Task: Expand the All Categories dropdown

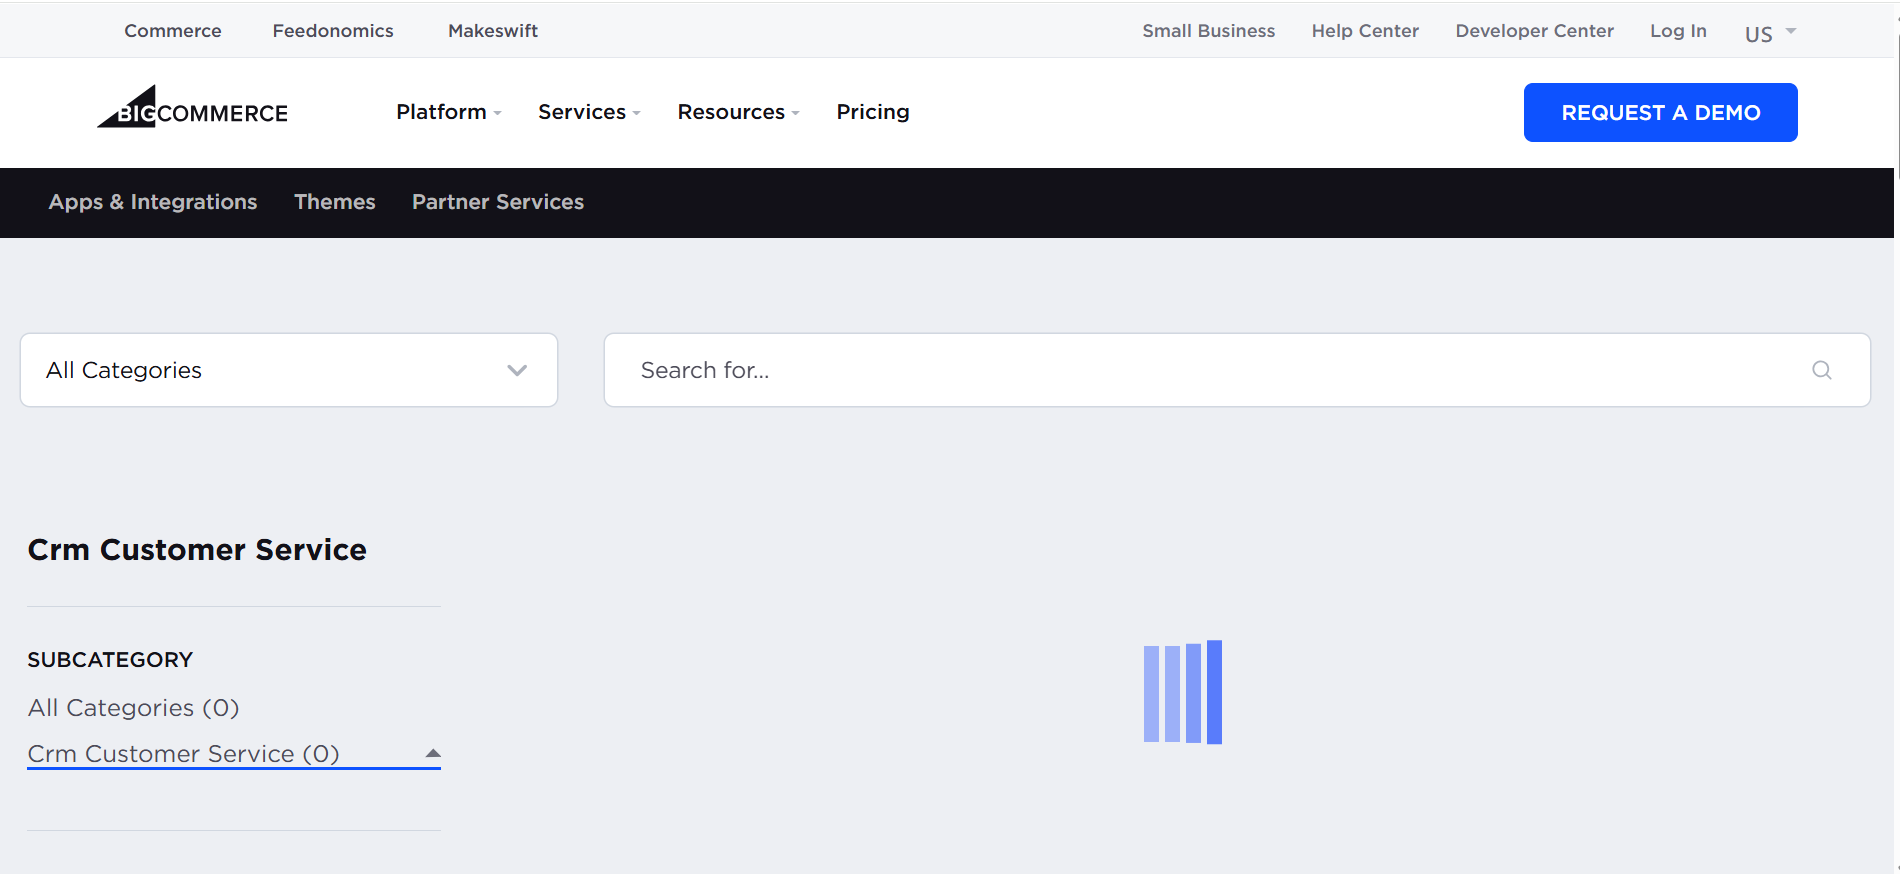Action: point(289,370)
